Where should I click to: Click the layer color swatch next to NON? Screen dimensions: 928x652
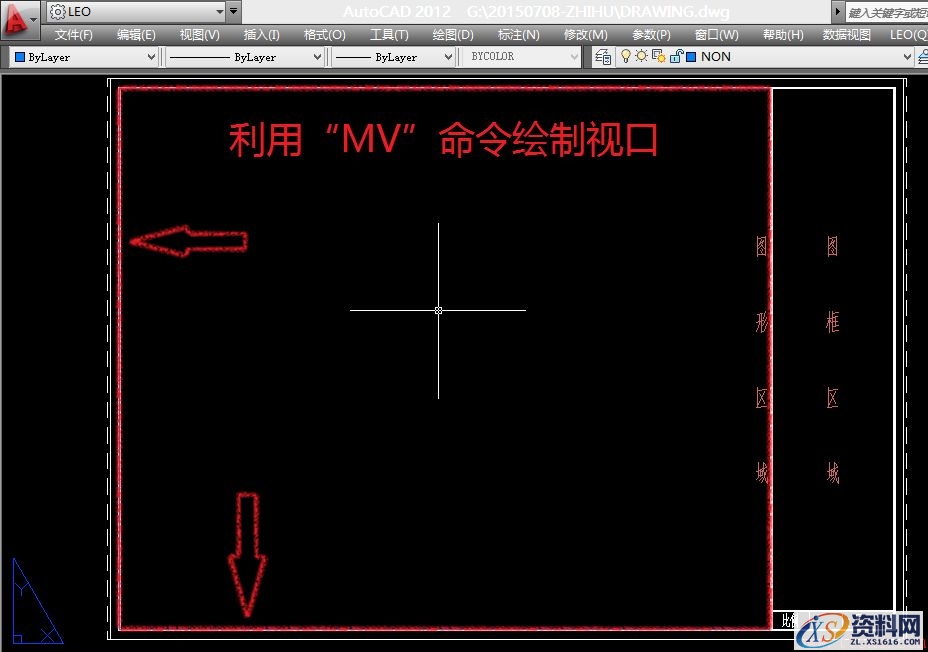tap(691, 57)
